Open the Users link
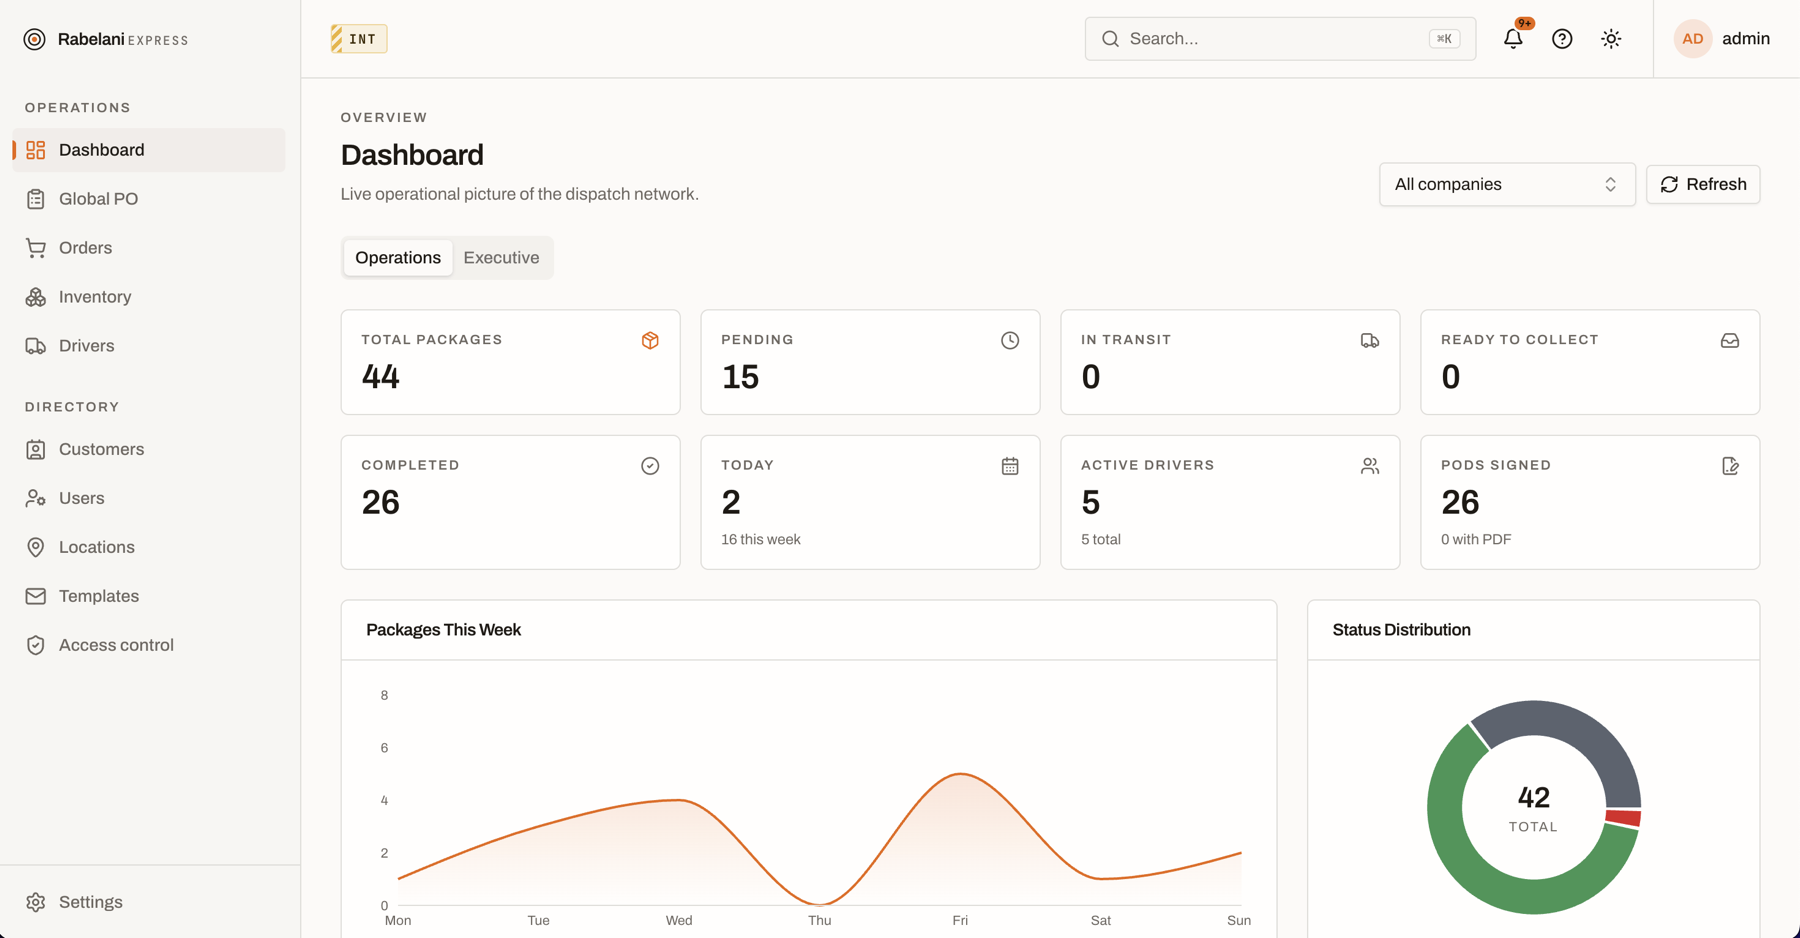Viewport: 1800px width, 938px height. (x=149, y=498)
